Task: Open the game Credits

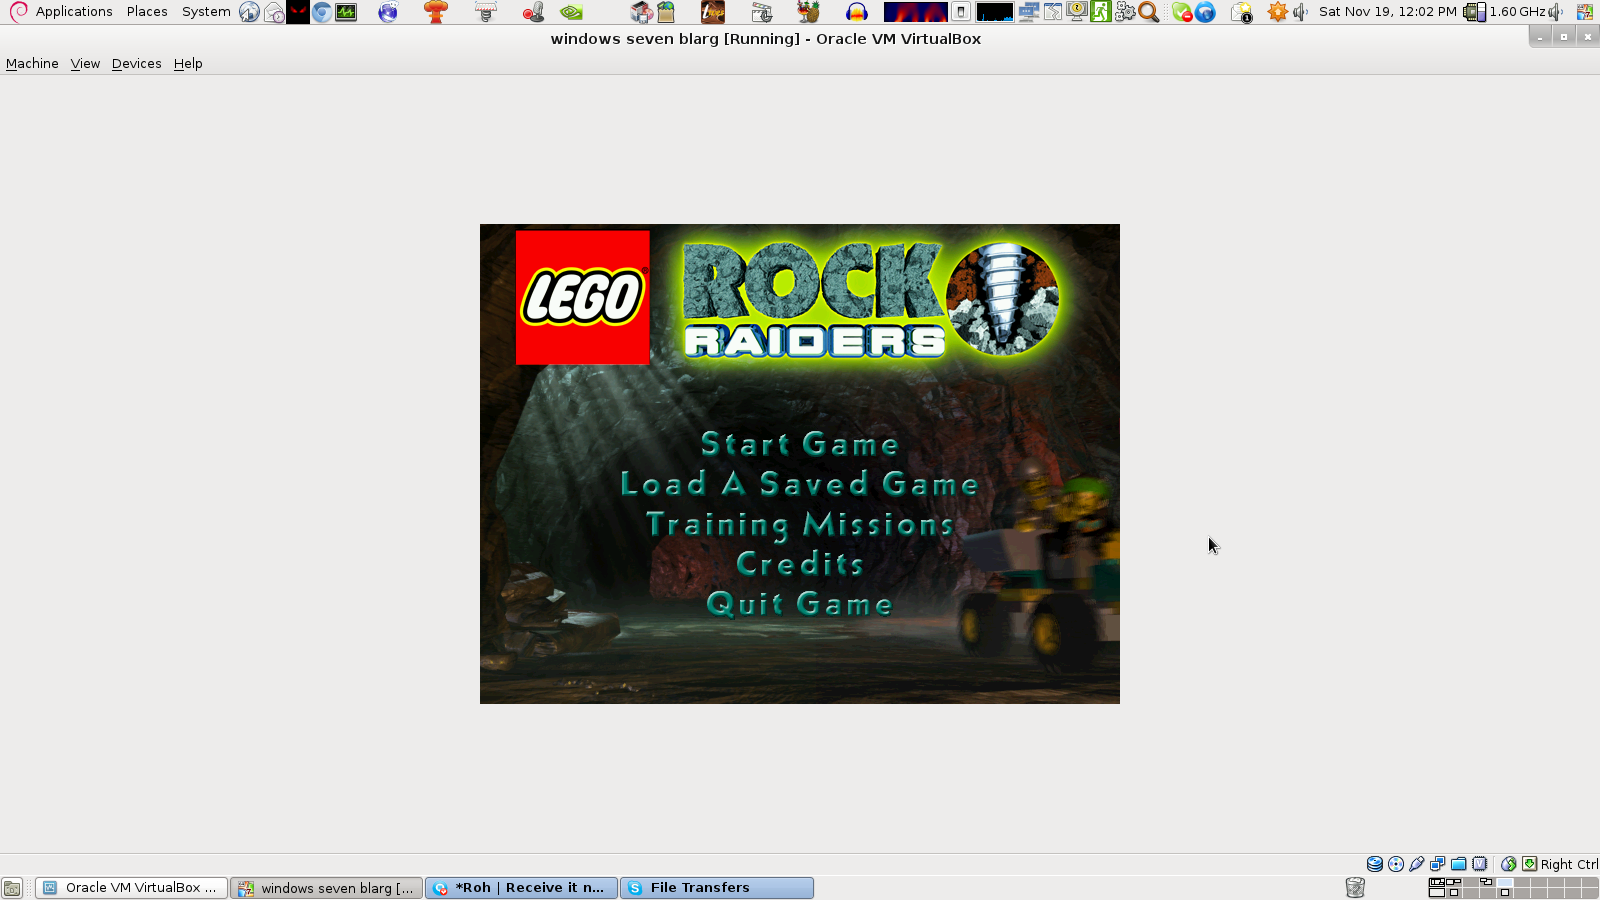Action: (800, 564)
